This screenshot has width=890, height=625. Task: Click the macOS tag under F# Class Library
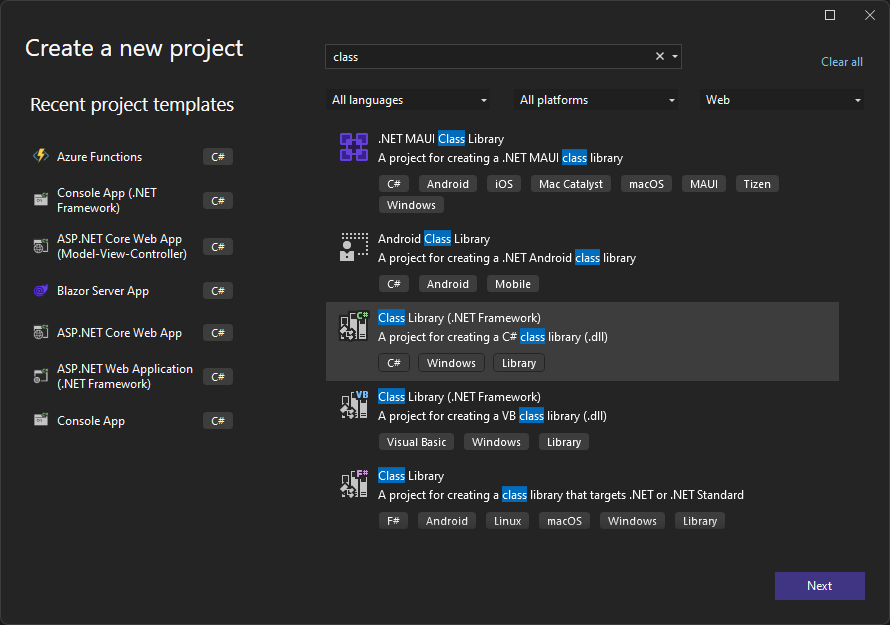pyautogui.click(x=564, y=521)
